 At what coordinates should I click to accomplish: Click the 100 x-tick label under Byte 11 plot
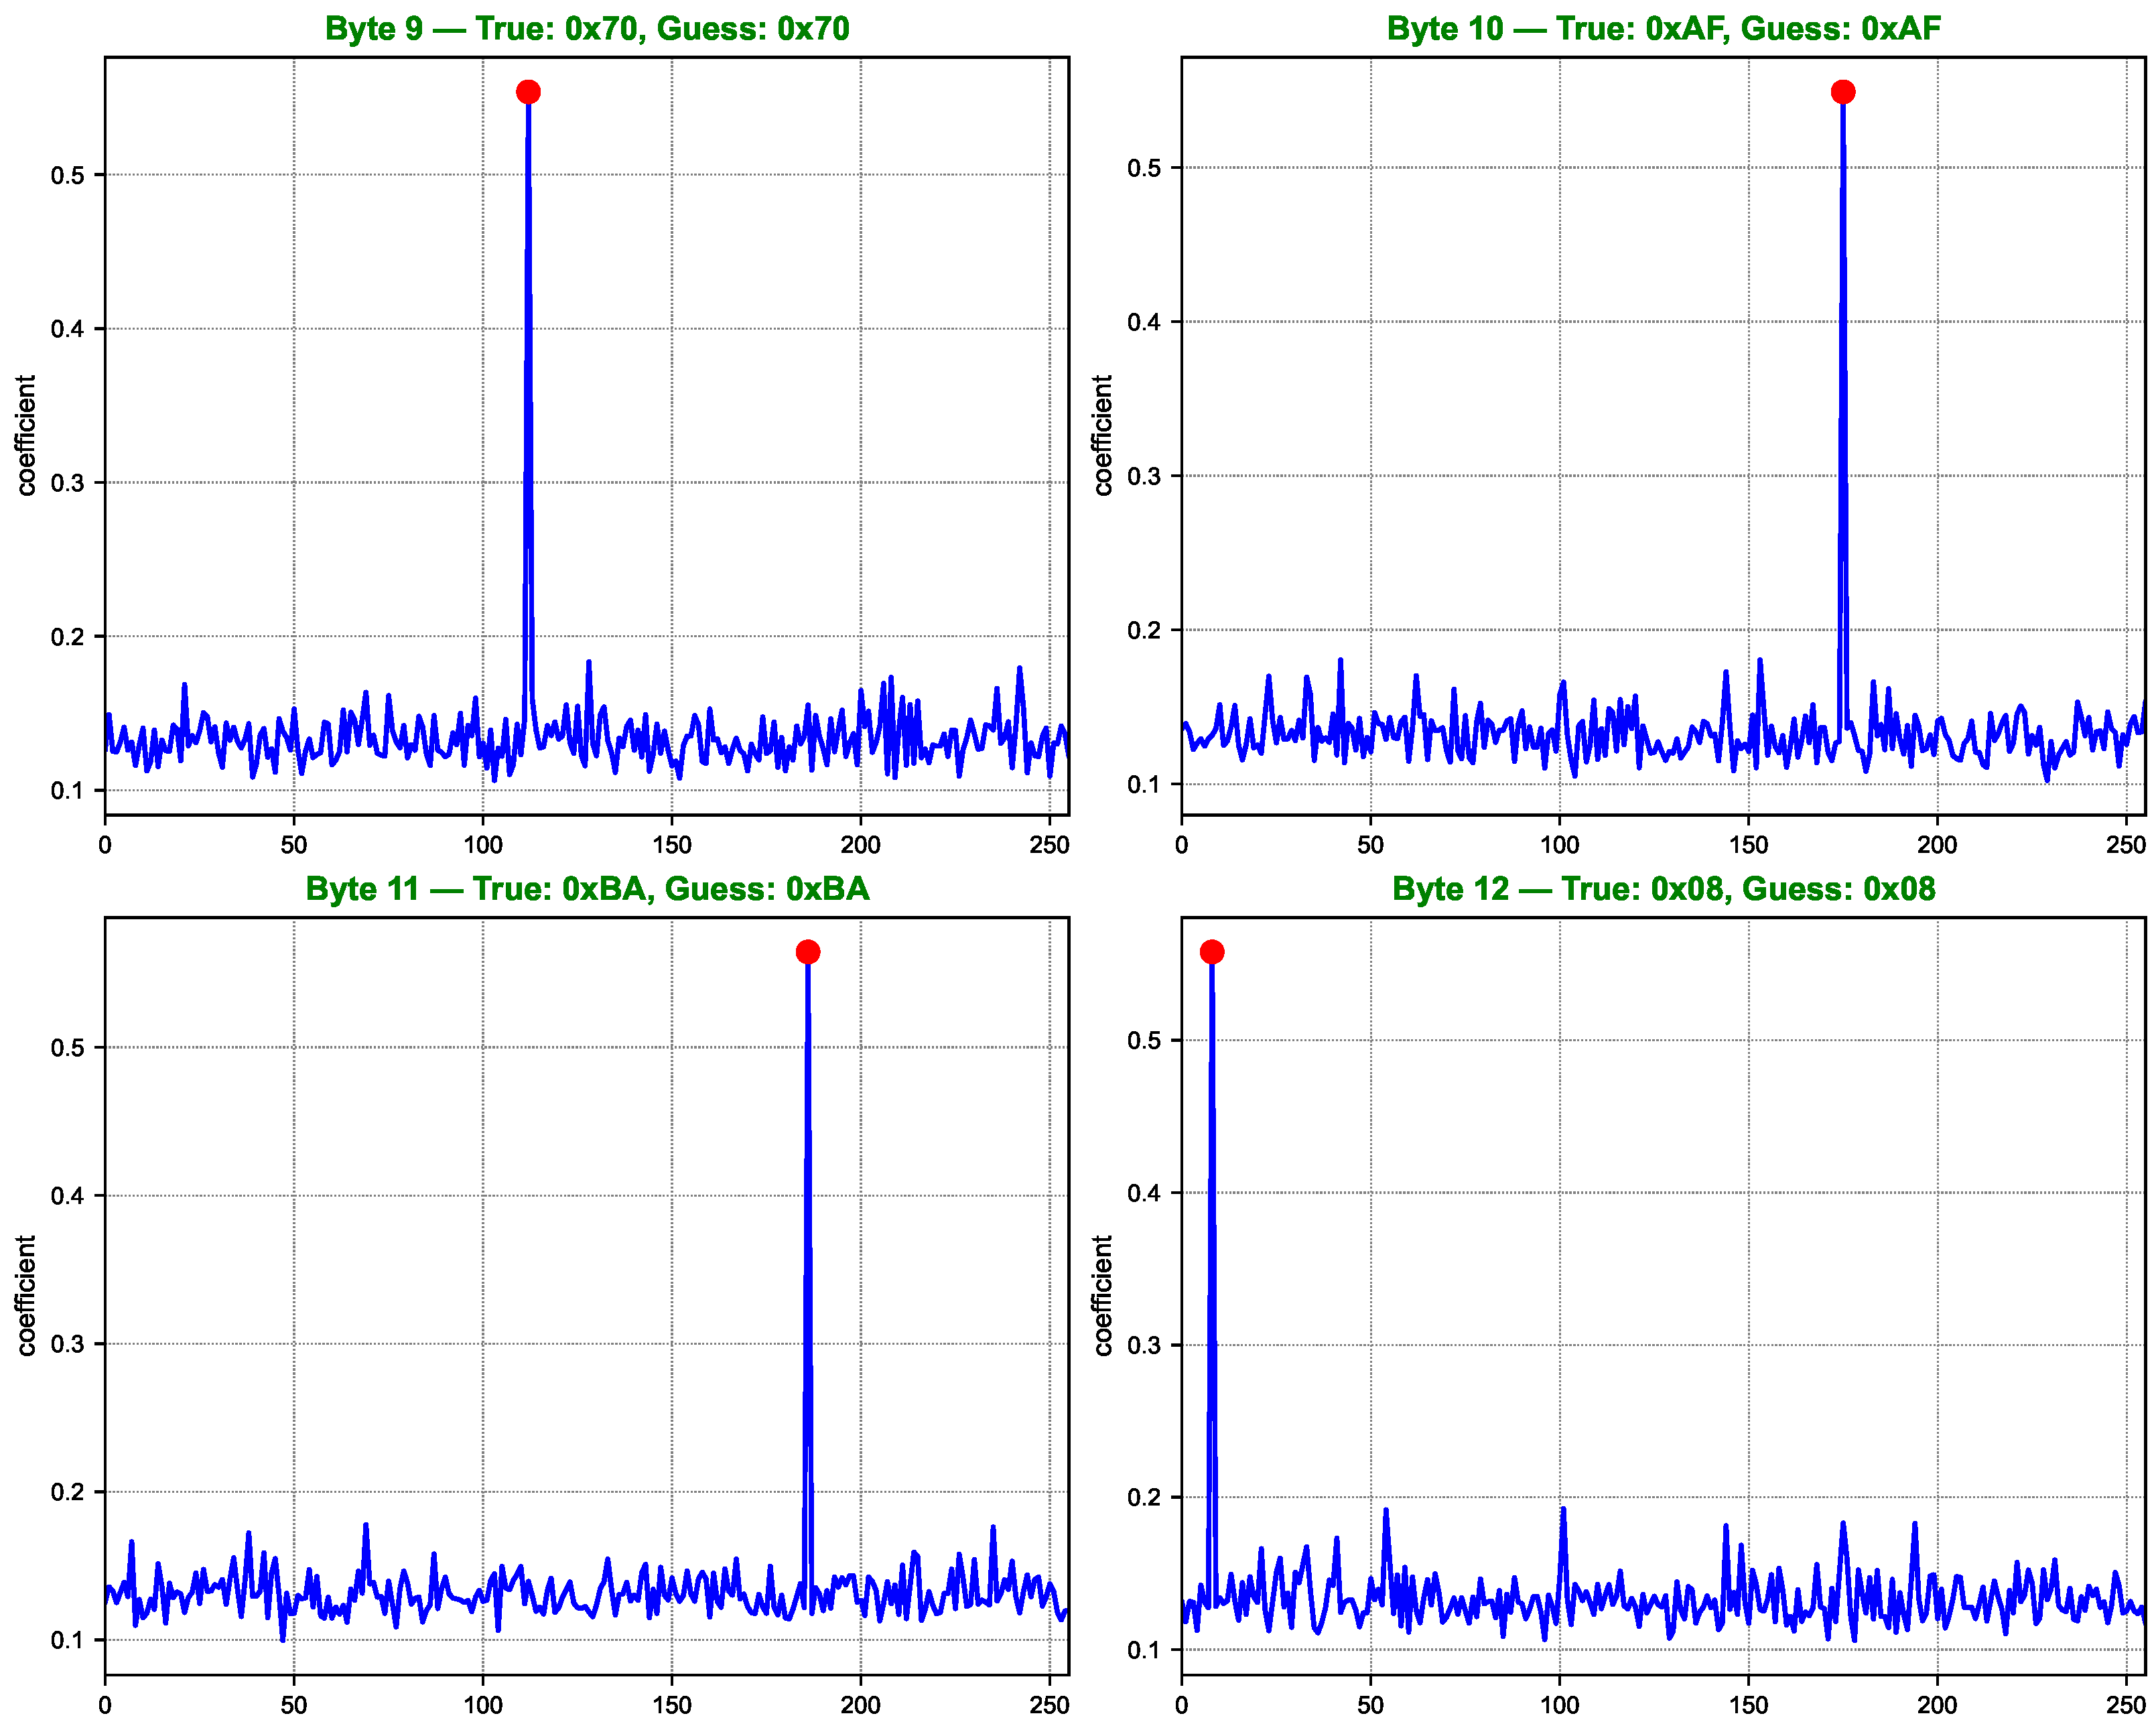click(x=483, y=1706)
